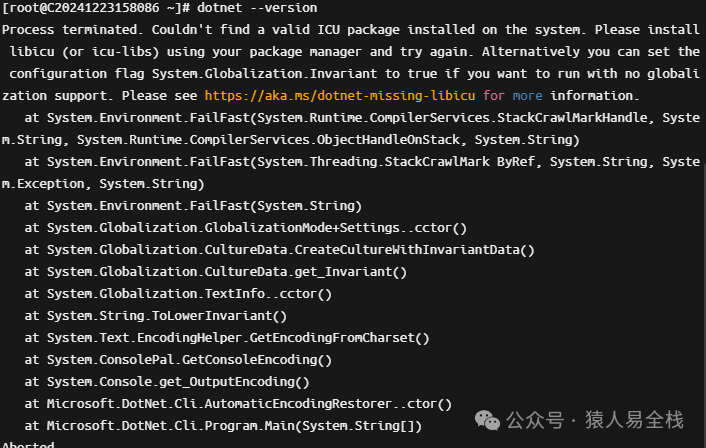Click the 'Program.Main(System.String[])' stack line
The width and height of the screenshot is (706, 448).
(234, 425)
